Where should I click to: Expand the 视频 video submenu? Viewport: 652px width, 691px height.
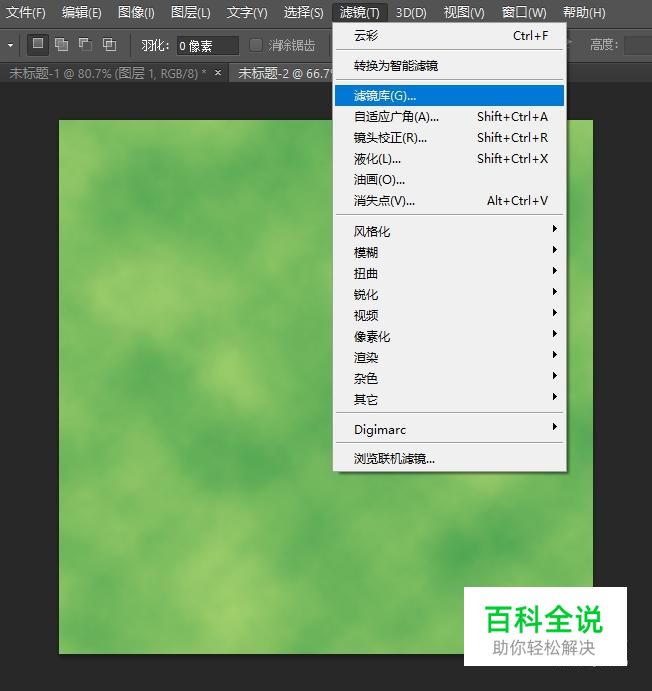(449, 315)
